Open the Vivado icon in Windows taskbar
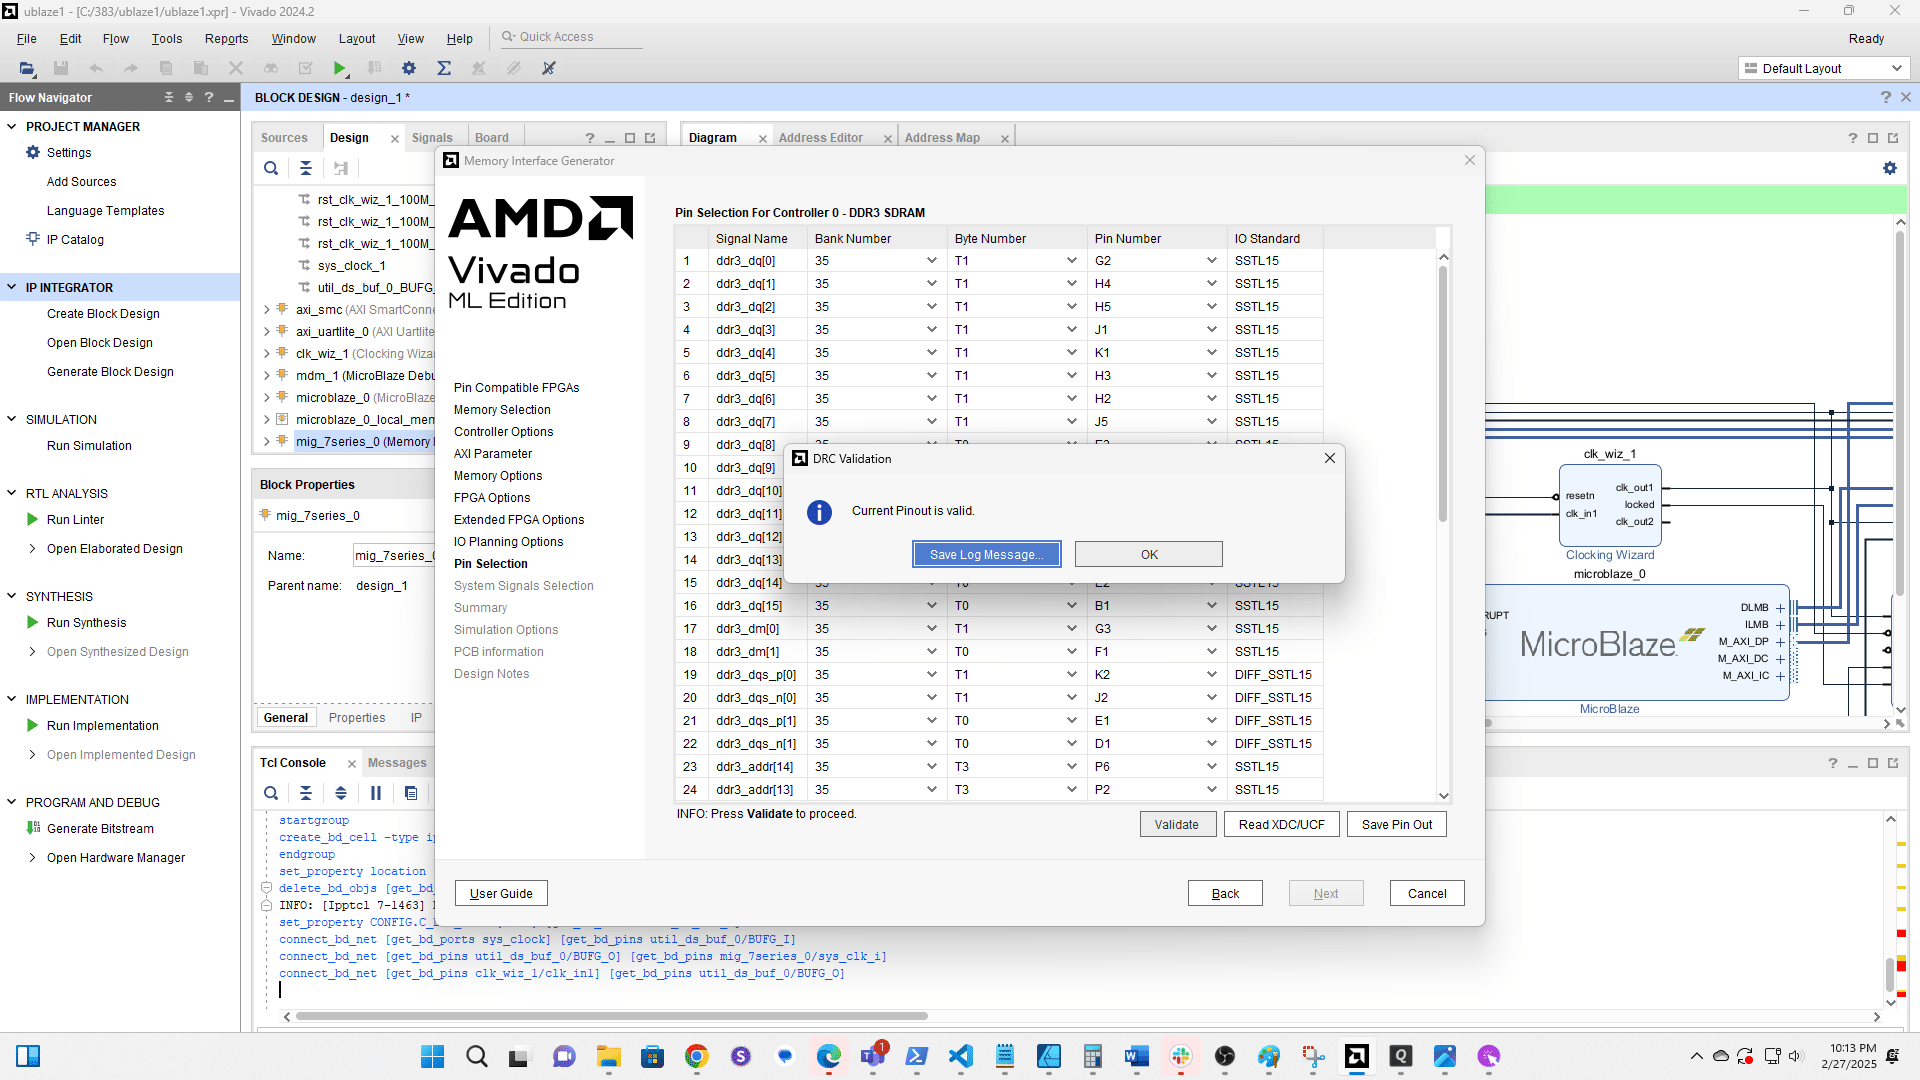Screen dimensions: 1920x1080 tap(1357, 1056)
